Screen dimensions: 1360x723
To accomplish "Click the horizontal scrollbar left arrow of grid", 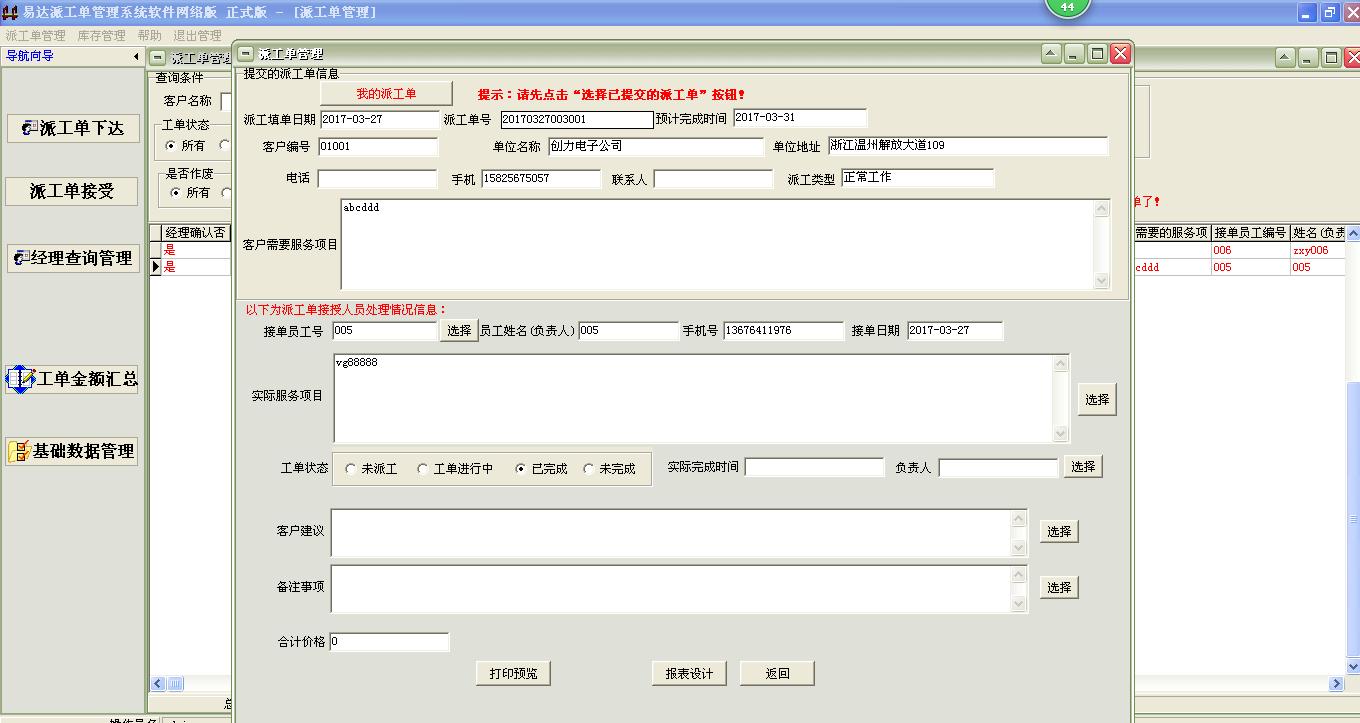I will (x=158, y=684).
